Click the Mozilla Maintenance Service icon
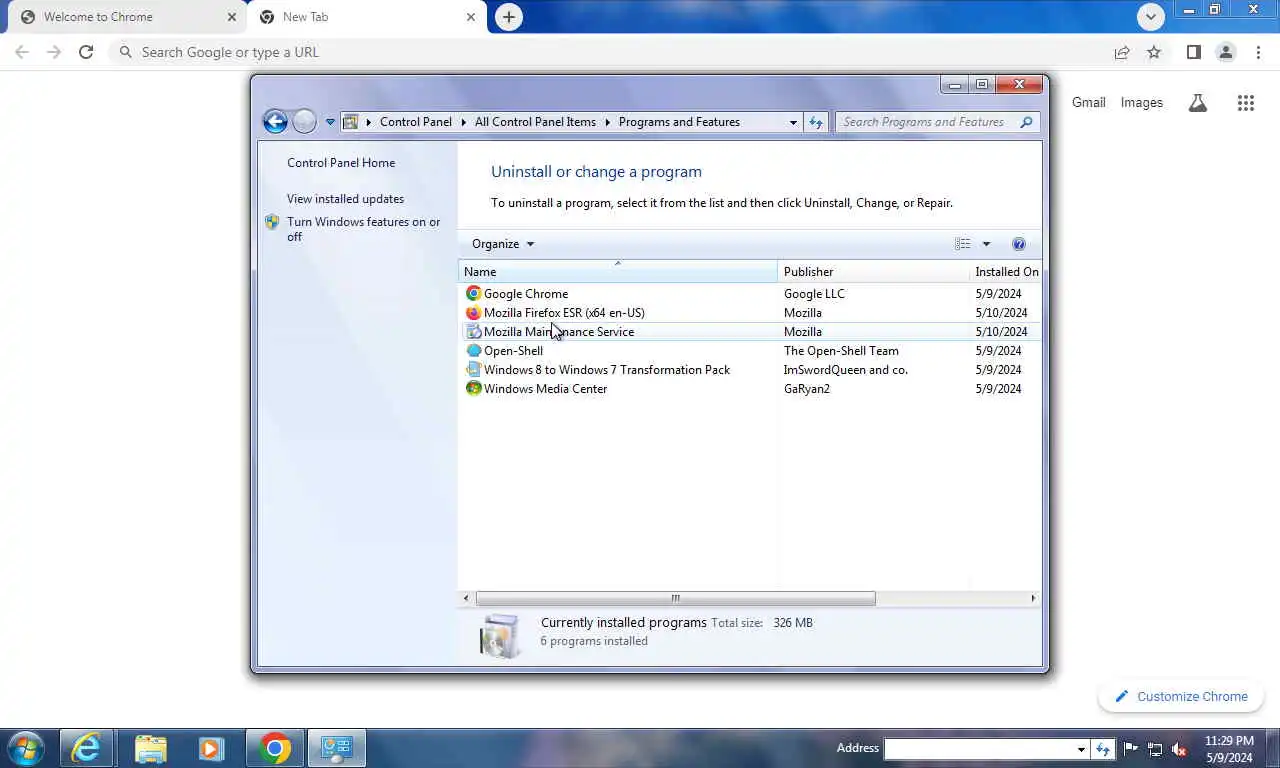Image resolution: width=1280 pixels, height=768 pixels. (473, 331)
